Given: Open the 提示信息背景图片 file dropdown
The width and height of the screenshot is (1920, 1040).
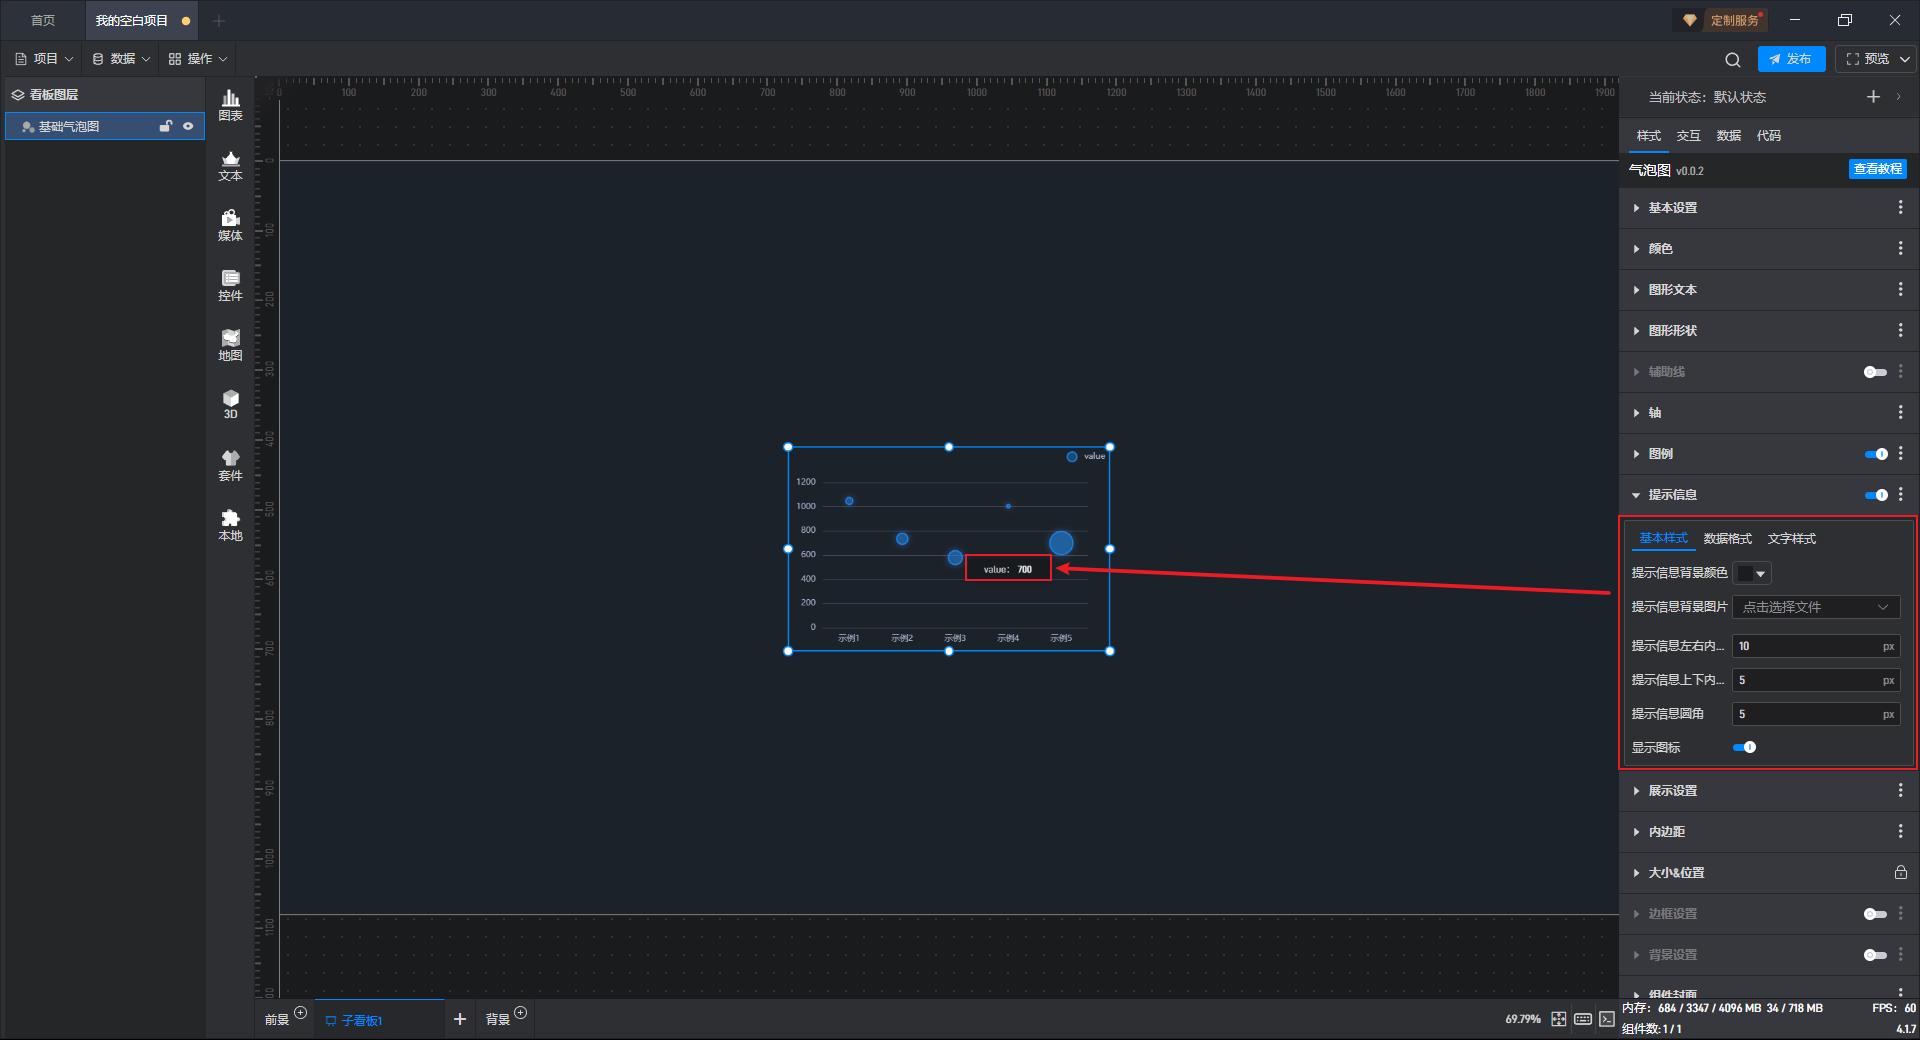Looking at the screenshot, I should (1816, 607).
